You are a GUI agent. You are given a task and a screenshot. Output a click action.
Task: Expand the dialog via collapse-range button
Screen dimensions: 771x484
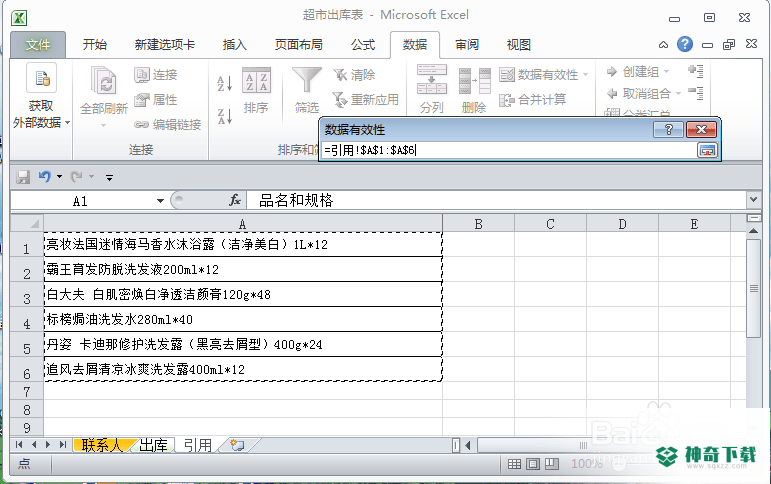[707, 150]
